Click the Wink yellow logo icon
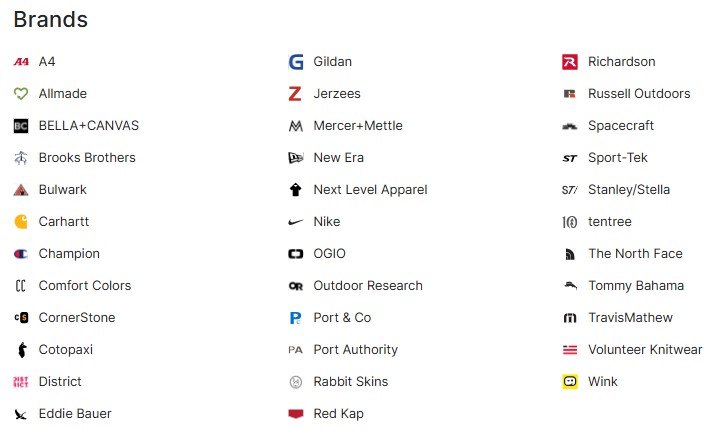Viewport: 714px width, 437px height. 570,382
